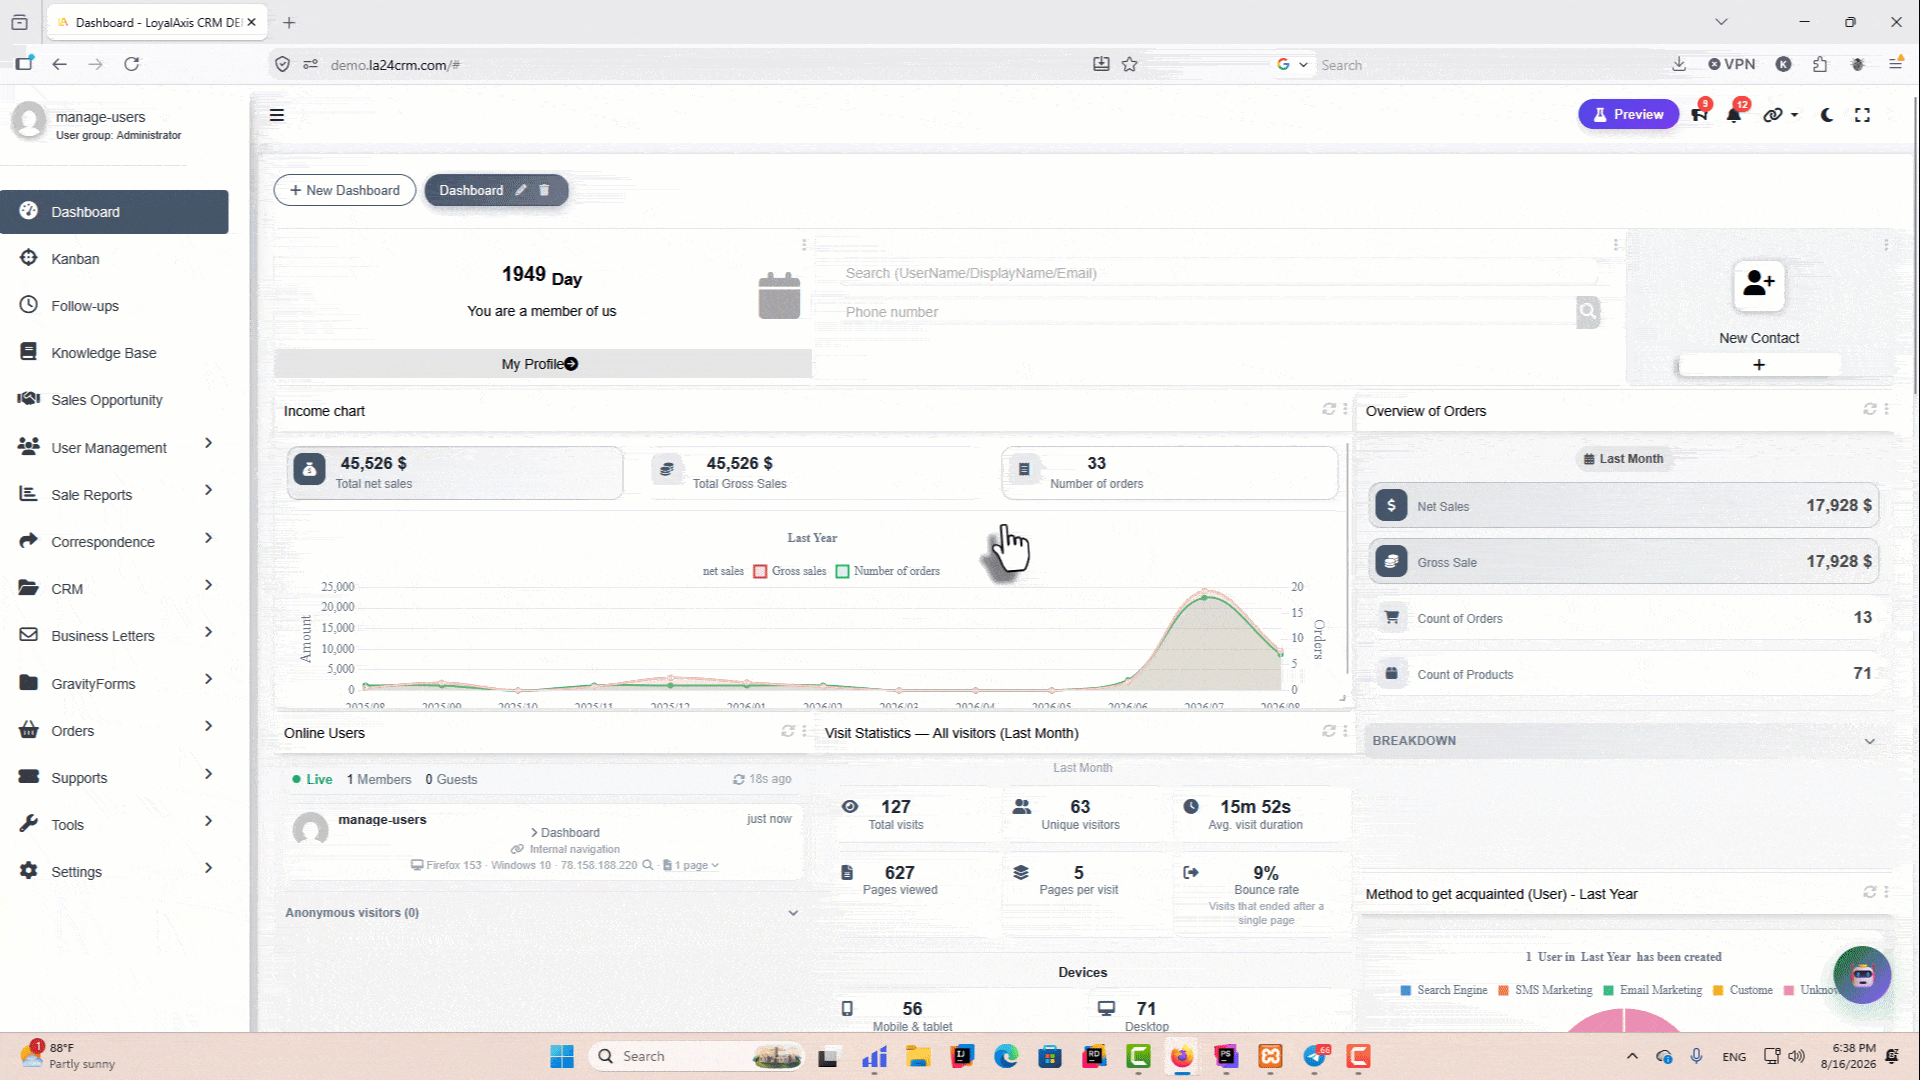Image resolution: width=1920 pixels, height=1080 pixels.
Task: Expand Correspondence submenu
Action: pyautogui.click(x=114, y=541)
